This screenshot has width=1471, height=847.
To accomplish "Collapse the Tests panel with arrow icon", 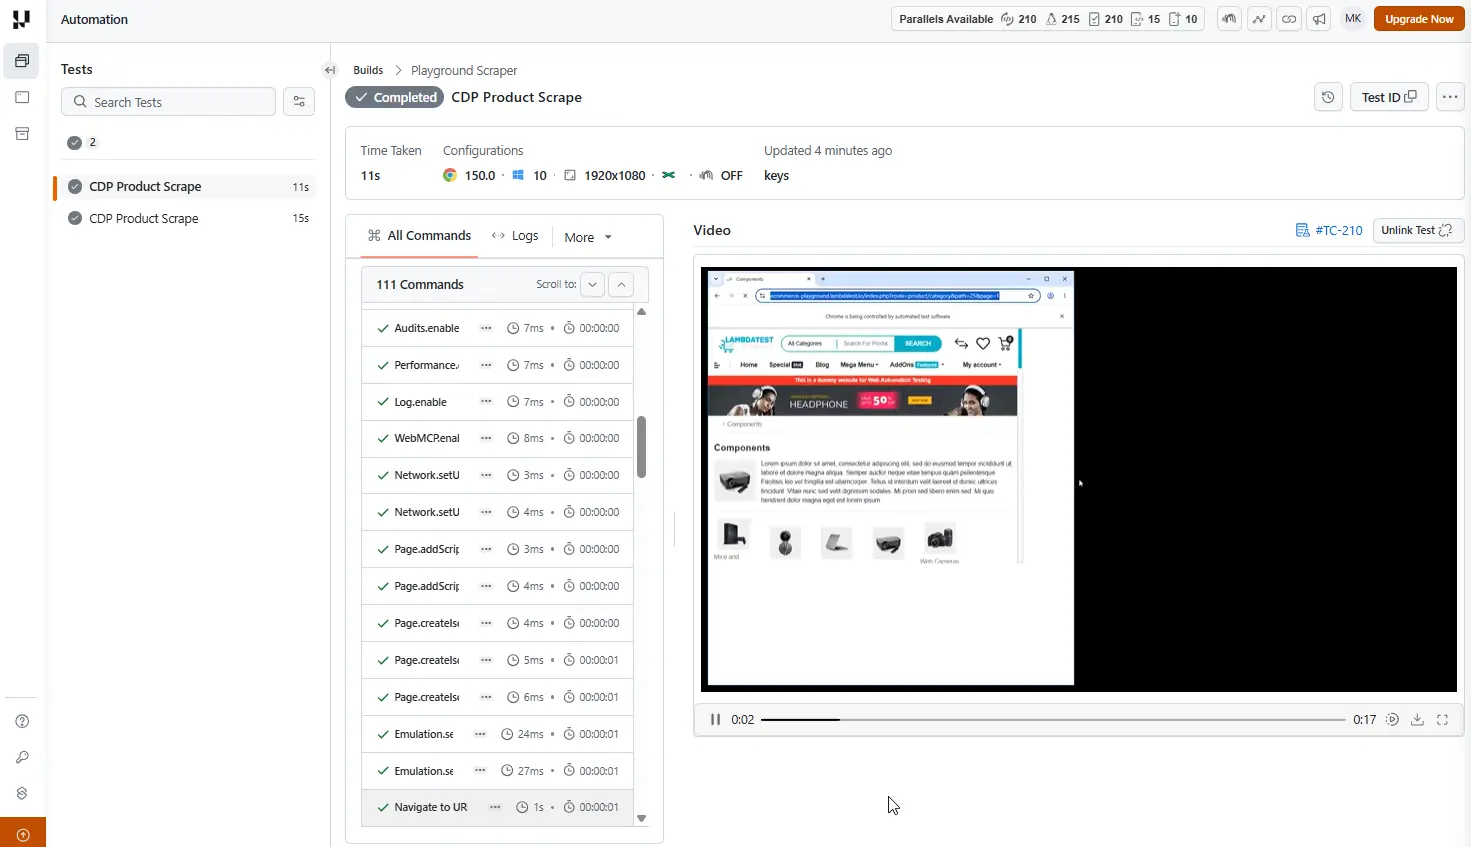I will (x=330, y=70).
